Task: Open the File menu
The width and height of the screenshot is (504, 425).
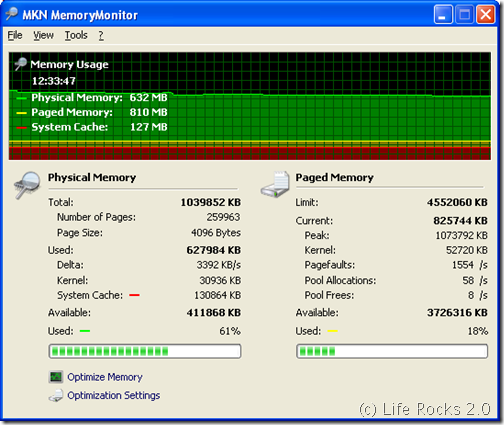Action: coord(15,35)
